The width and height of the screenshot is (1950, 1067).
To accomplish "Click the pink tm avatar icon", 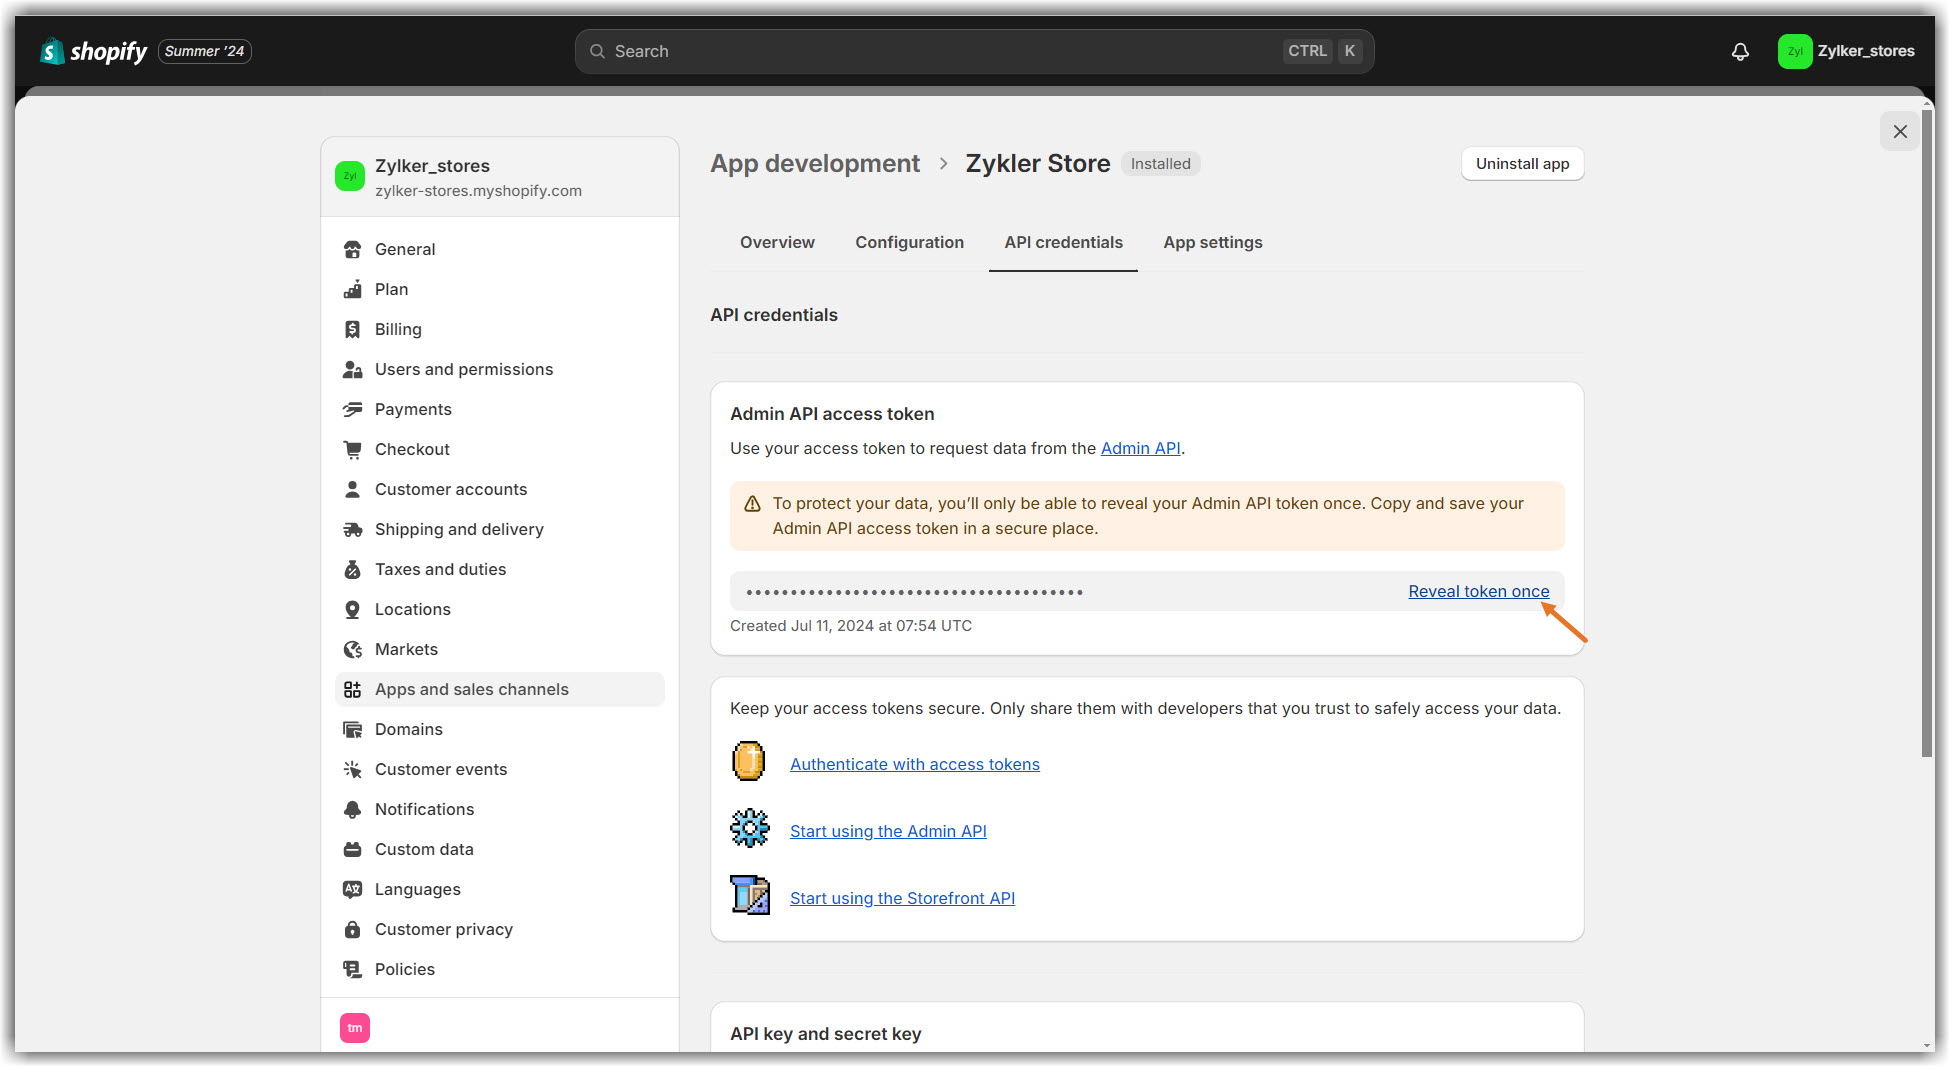I will [x=355, y=1028].
